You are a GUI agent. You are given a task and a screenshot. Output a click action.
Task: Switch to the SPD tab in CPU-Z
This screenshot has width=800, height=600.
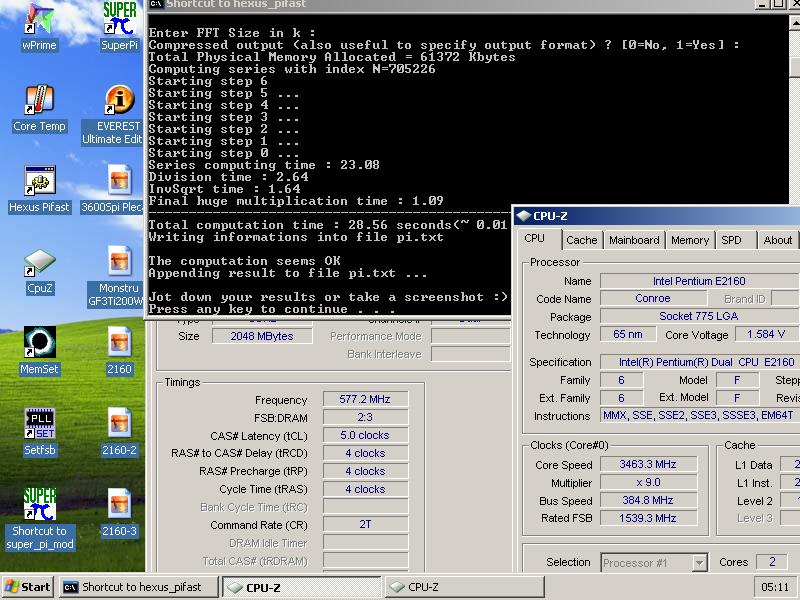tap(731, 240)
